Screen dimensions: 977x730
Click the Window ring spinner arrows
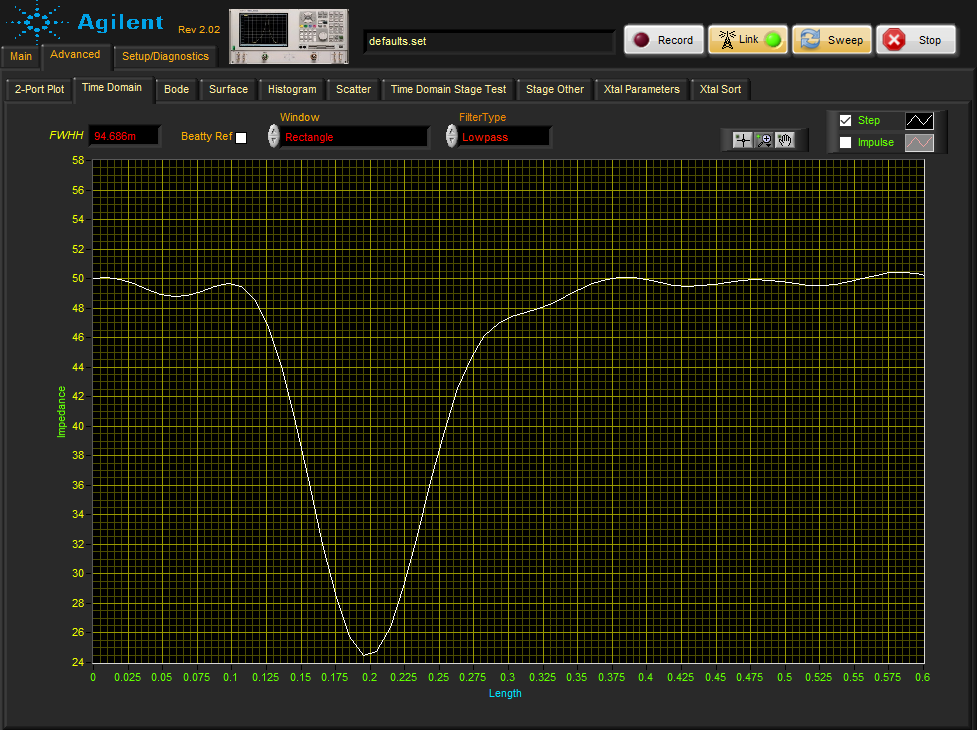(274, 137)
